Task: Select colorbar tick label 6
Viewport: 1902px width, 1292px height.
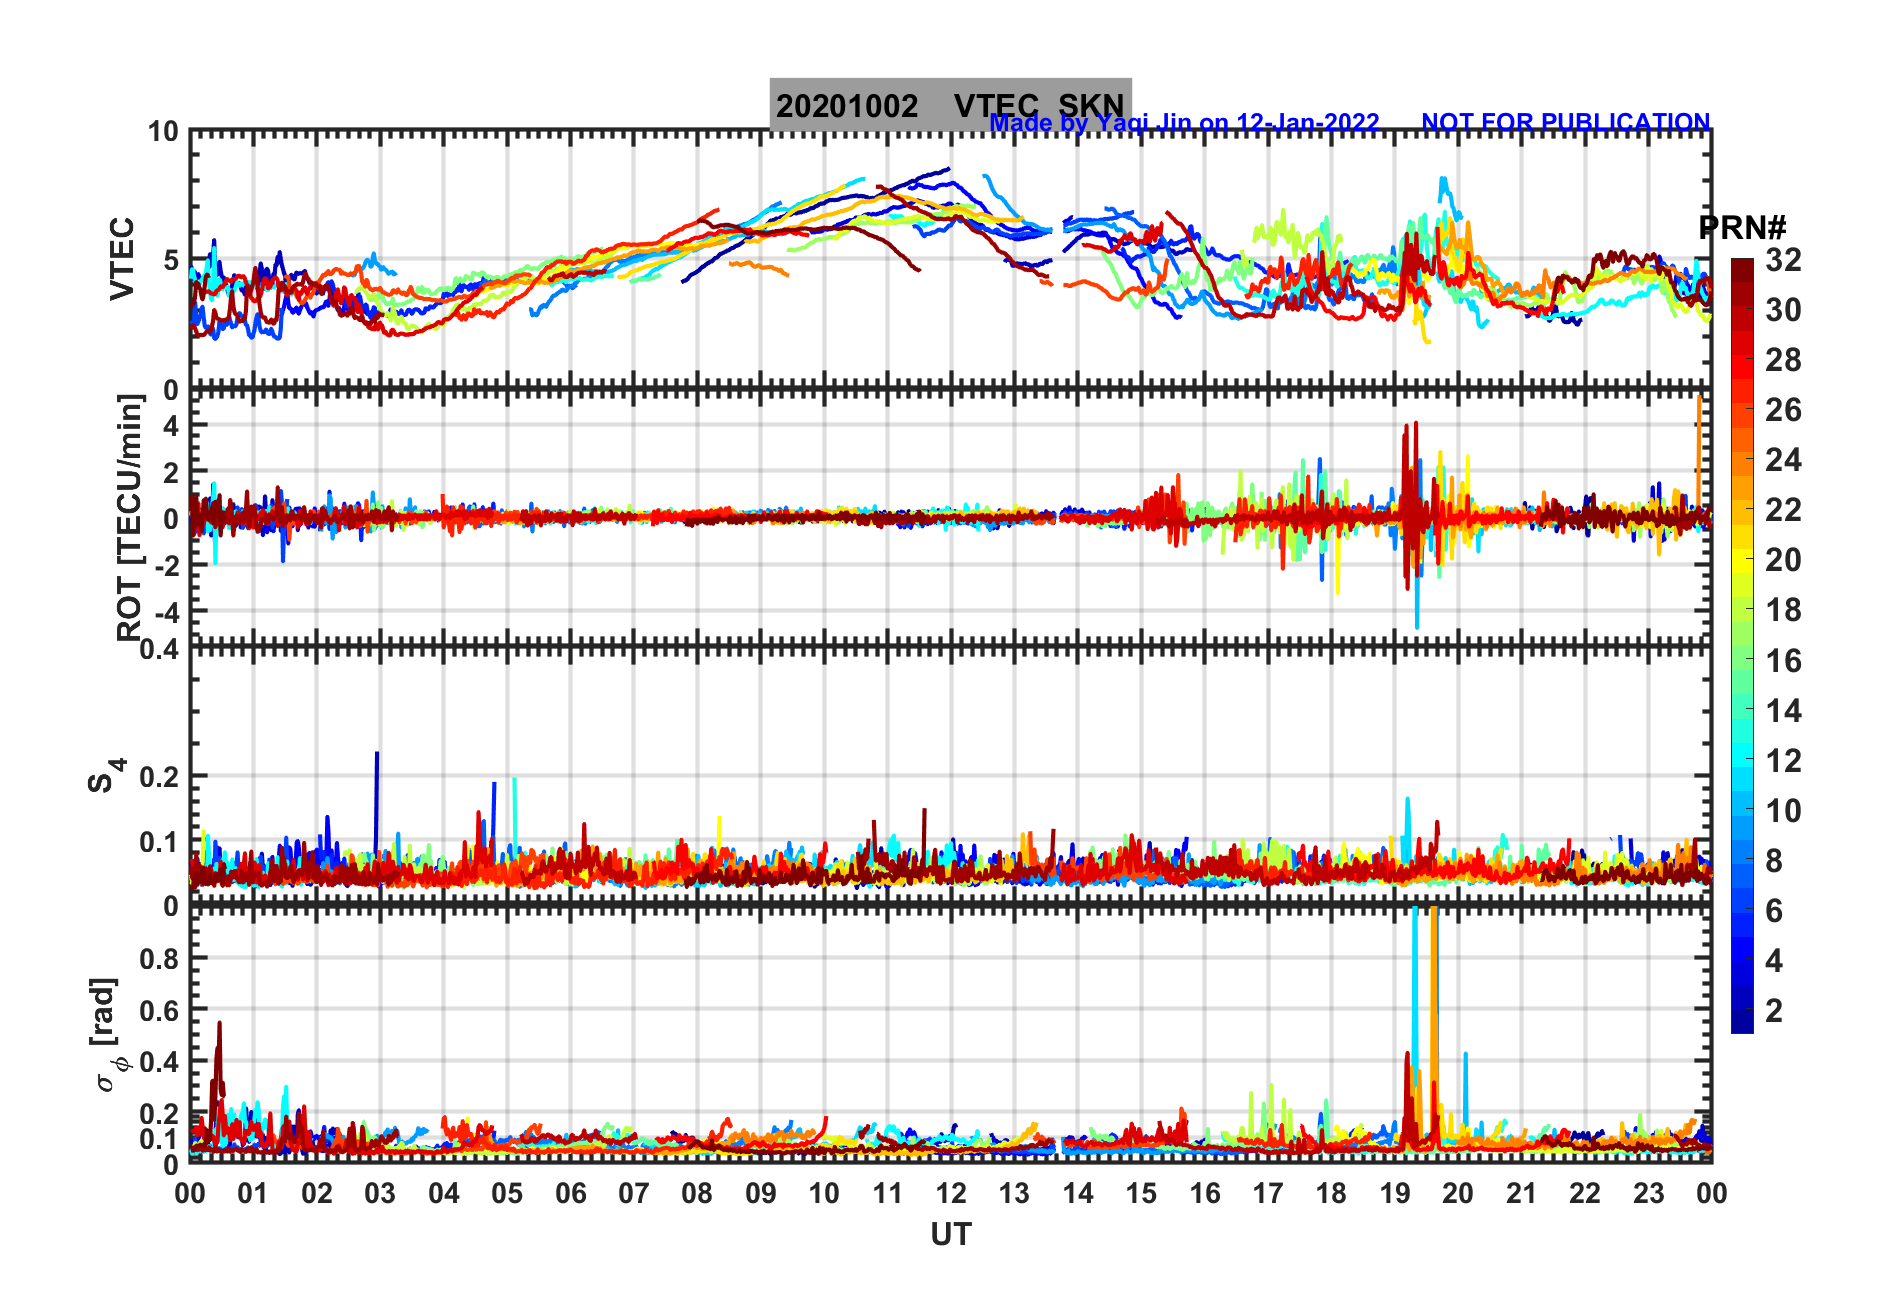Action: (1774, 911)
